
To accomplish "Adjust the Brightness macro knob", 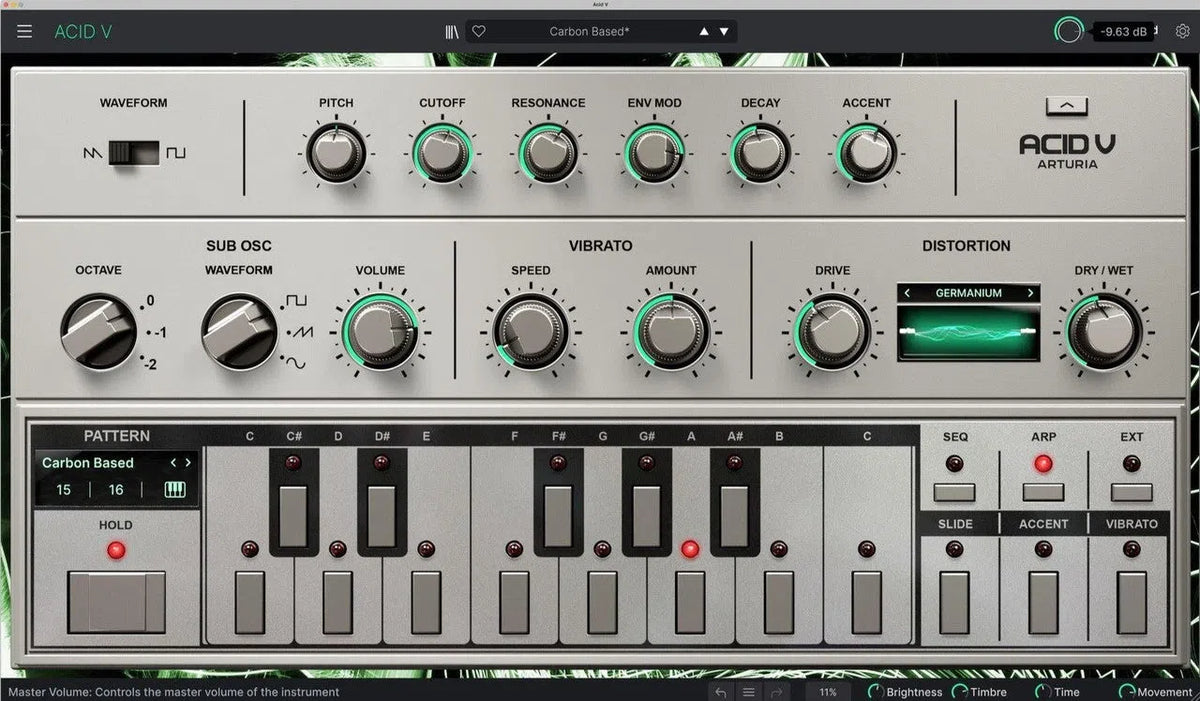I will (x=875, y=691).
